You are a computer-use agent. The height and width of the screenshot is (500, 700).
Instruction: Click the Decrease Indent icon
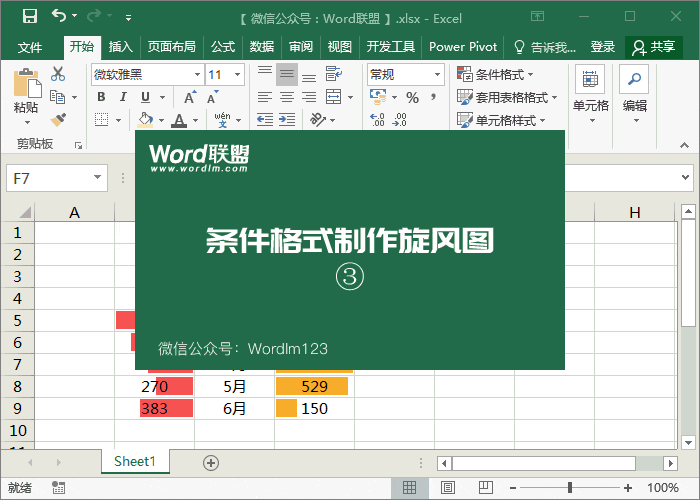point(265,119)
